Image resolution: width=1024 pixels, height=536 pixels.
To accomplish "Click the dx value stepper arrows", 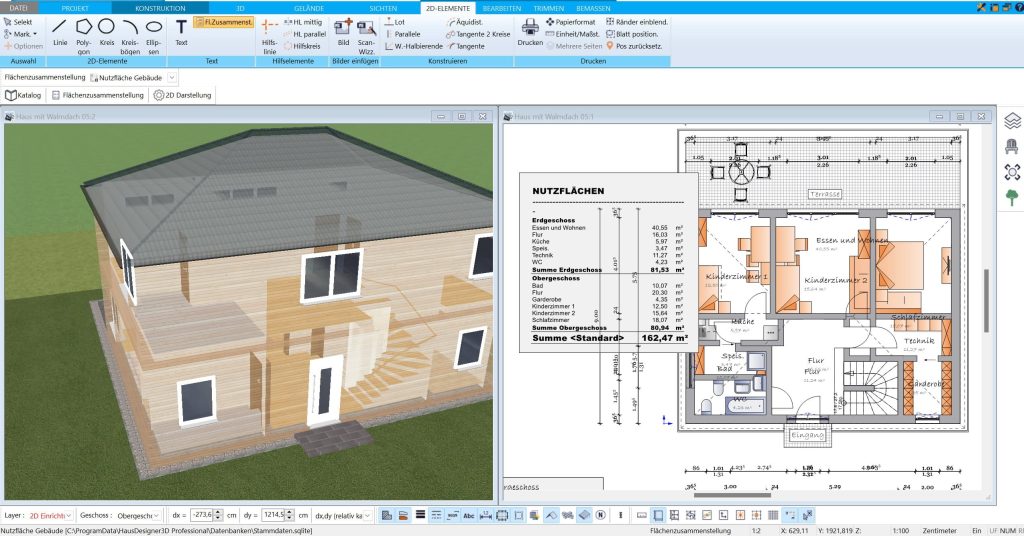I will click(x=218, y=515).
